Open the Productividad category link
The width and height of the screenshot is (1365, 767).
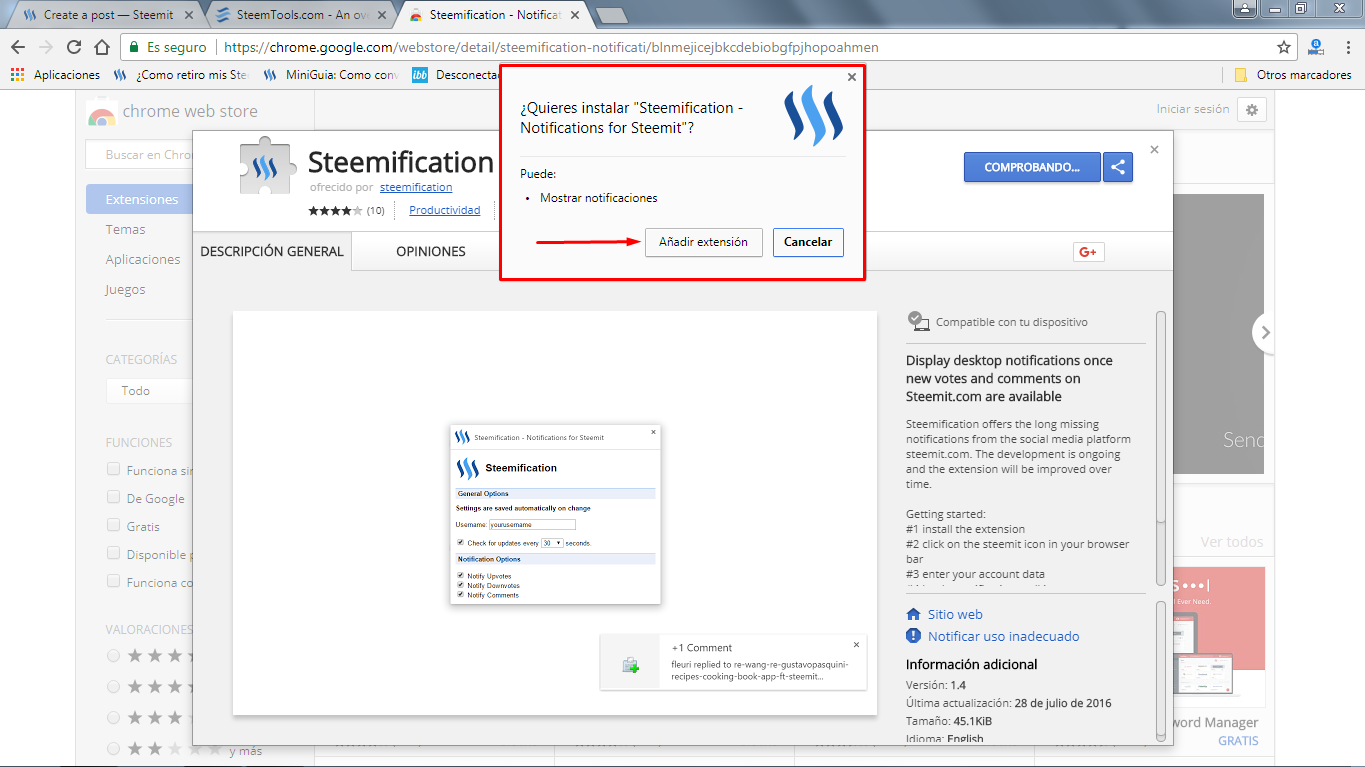click(x=445, y=210)
